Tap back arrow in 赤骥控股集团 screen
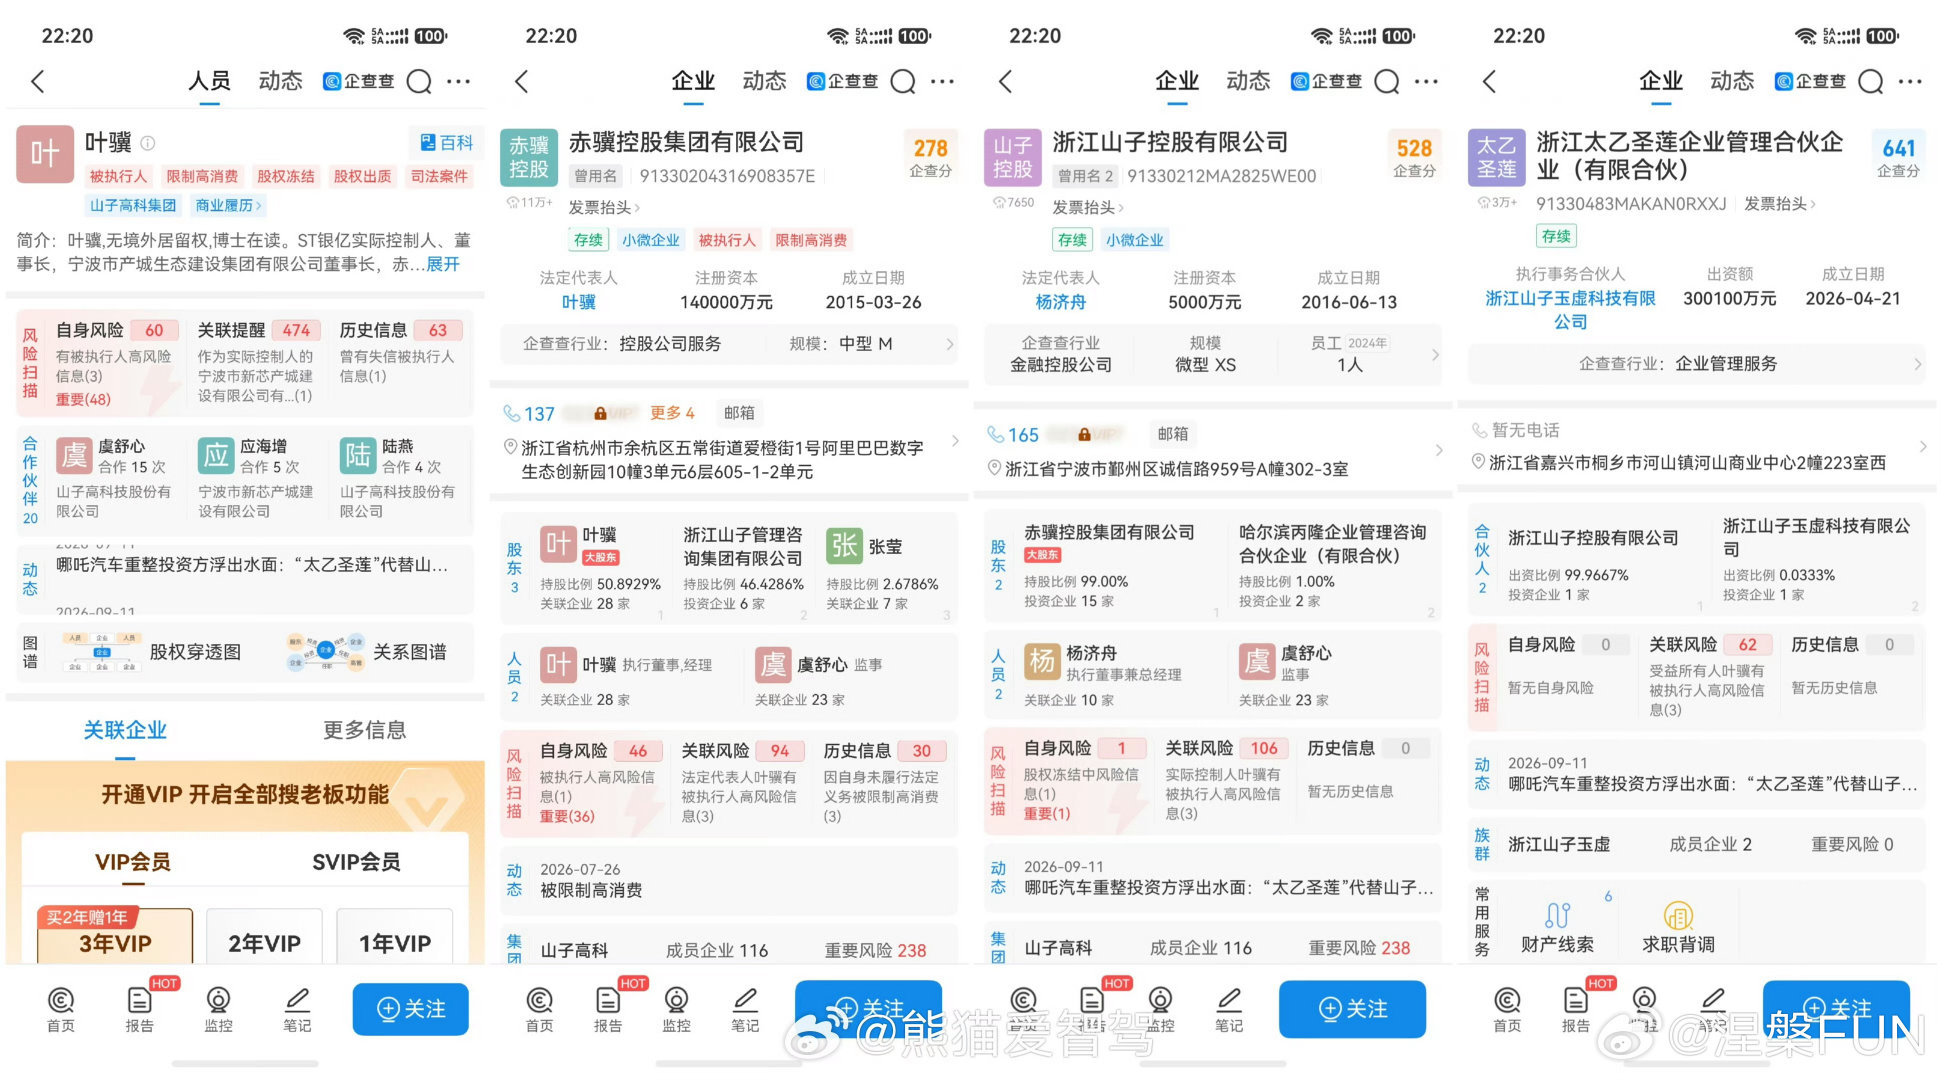 coord(522,81)
